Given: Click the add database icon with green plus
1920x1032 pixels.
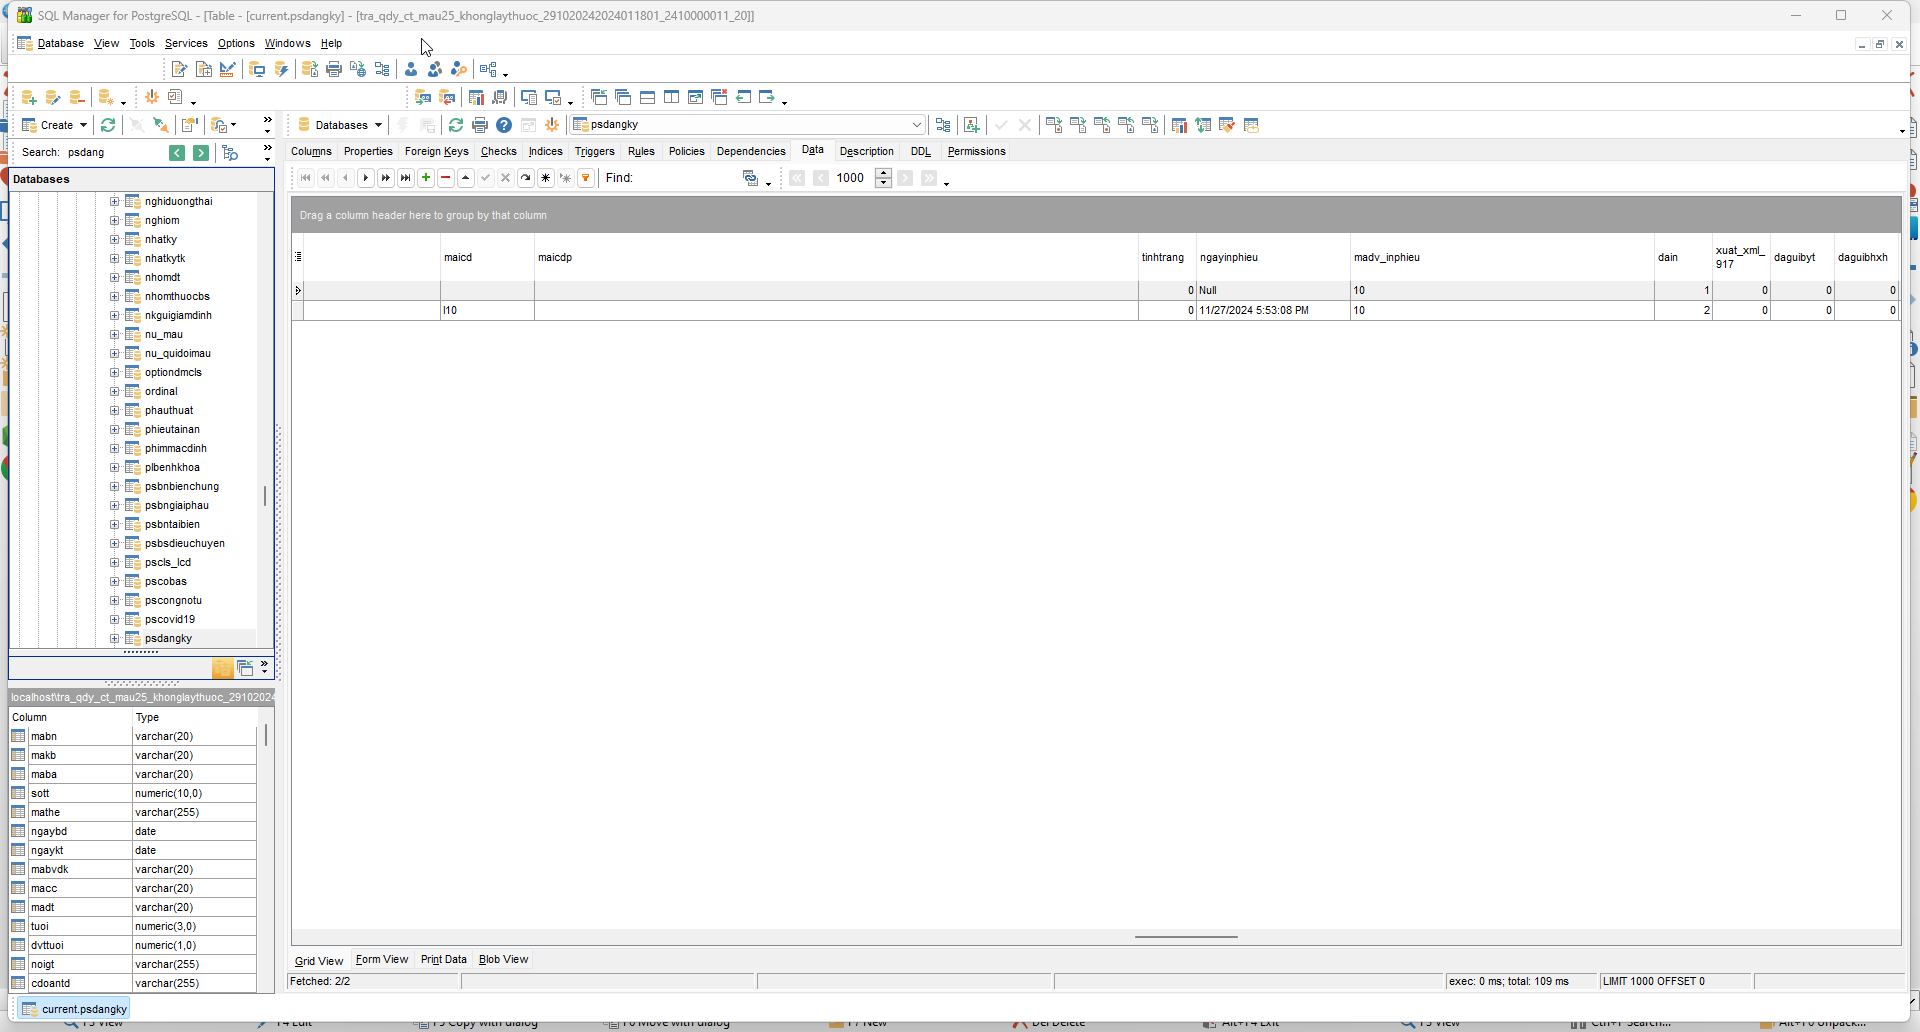Looking at the screenshot, I should click(x=29, y=97).
